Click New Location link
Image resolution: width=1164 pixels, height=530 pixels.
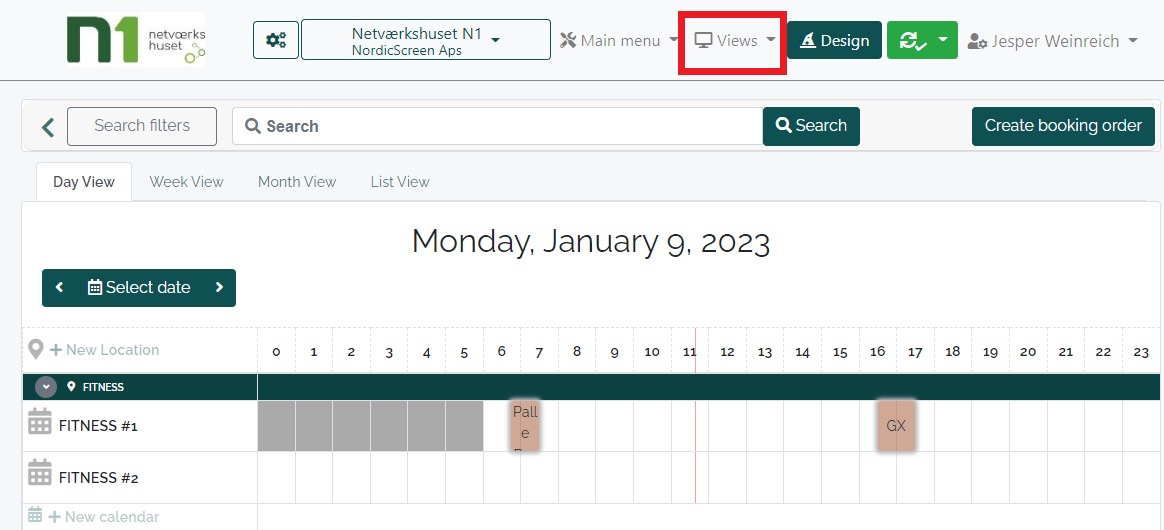(104, 350)
